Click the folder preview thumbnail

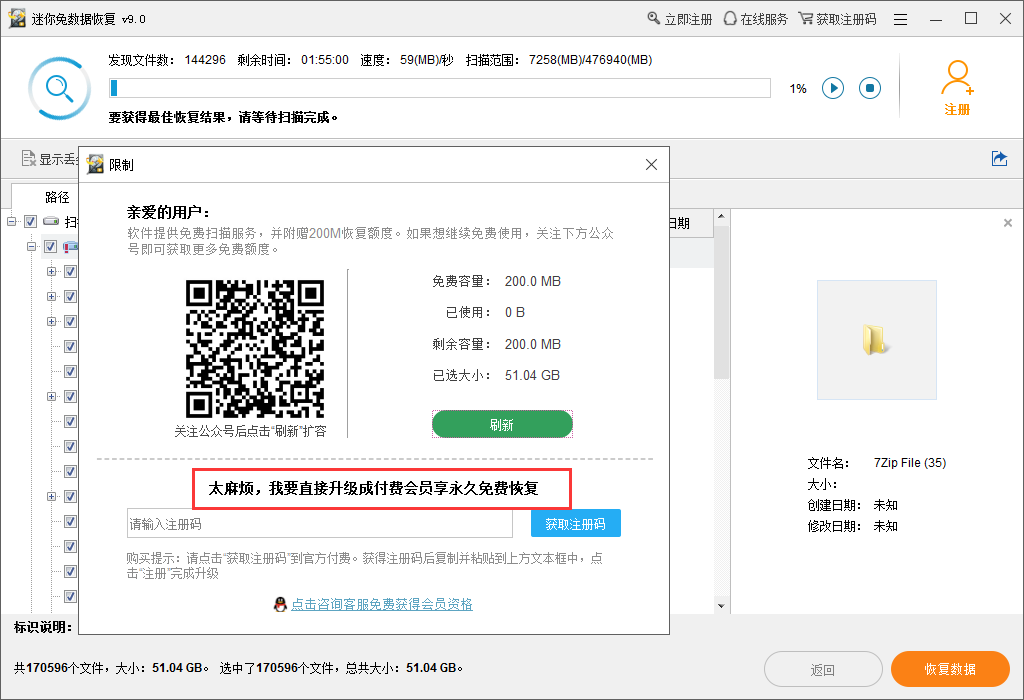pyautogui.click(x=876, y=340)
